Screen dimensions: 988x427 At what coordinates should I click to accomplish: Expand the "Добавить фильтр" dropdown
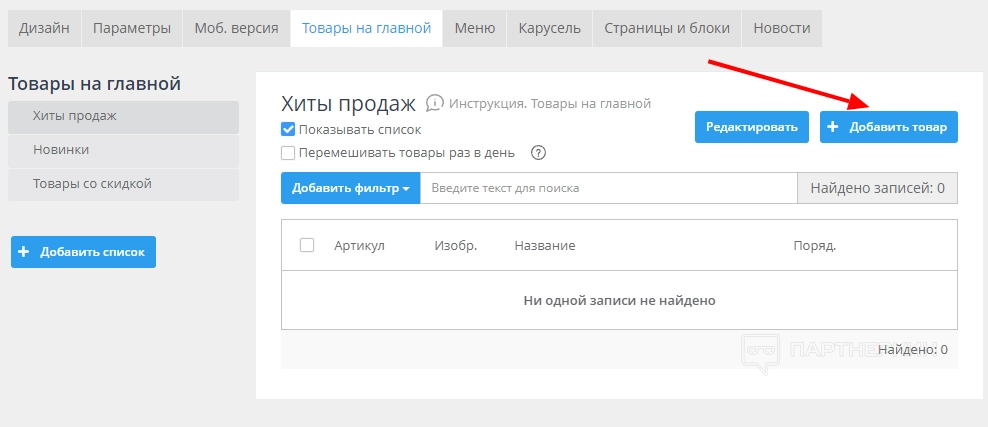click(351, 188)
